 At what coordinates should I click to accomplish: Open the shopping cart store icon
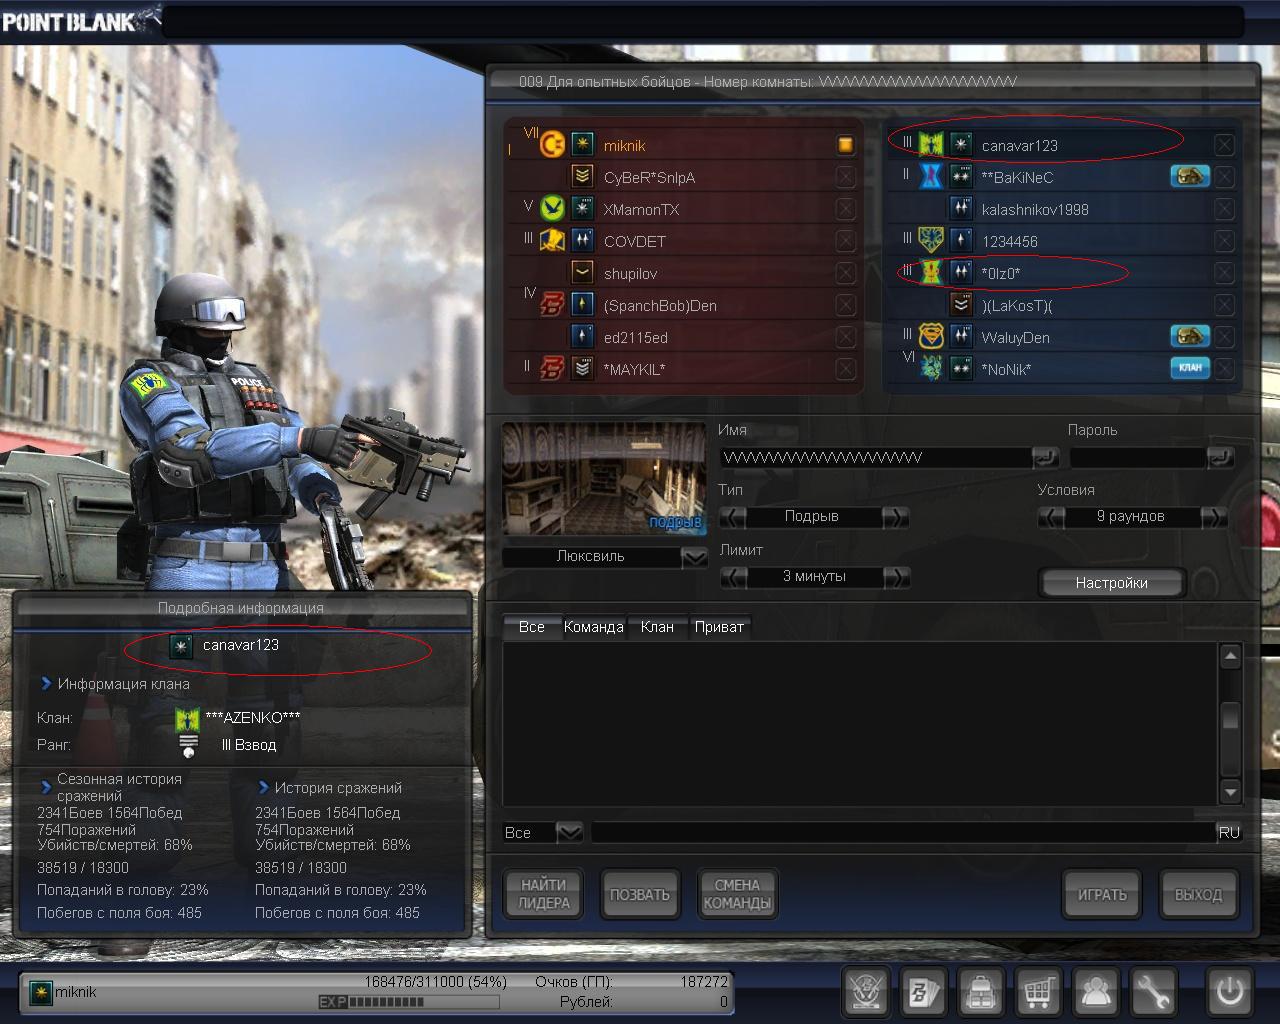(1039, 992)
